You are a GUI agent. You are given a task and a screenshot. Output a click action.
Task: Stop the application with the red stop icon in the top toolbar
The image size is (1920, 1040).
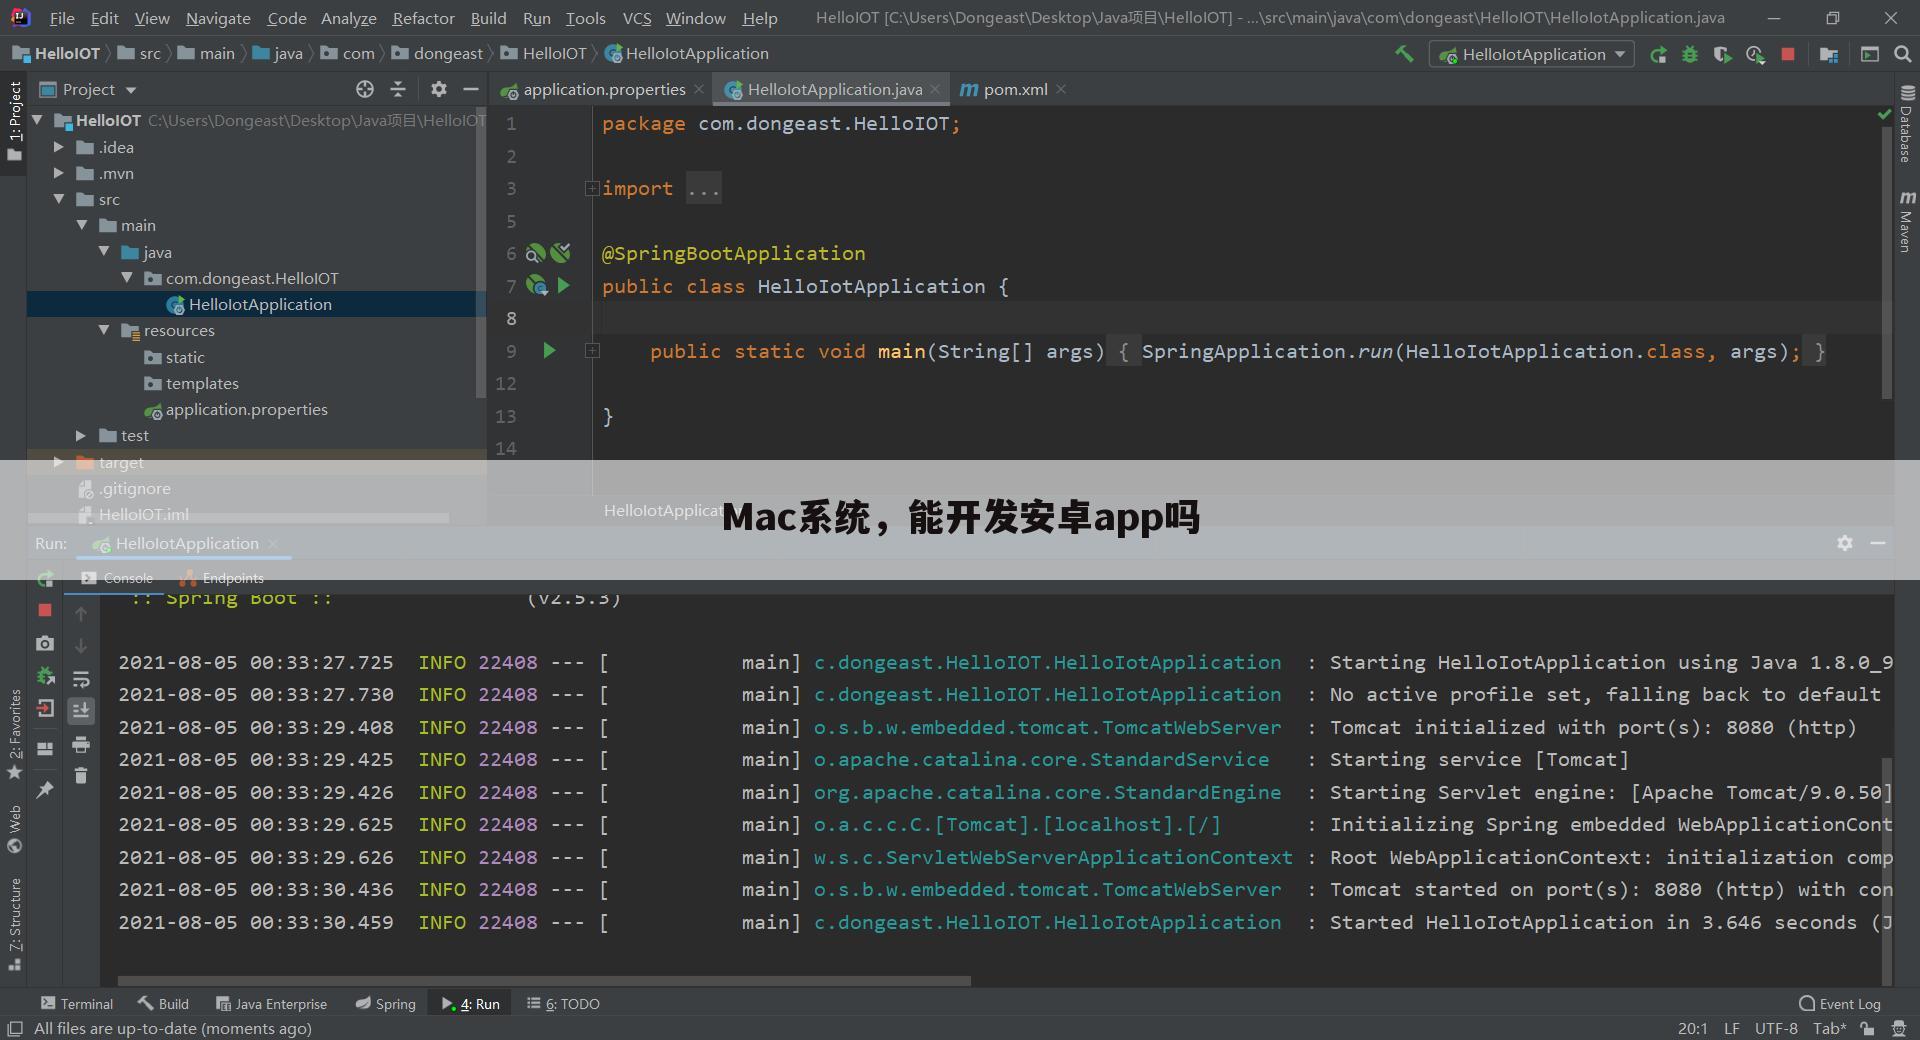point(1788,55)
